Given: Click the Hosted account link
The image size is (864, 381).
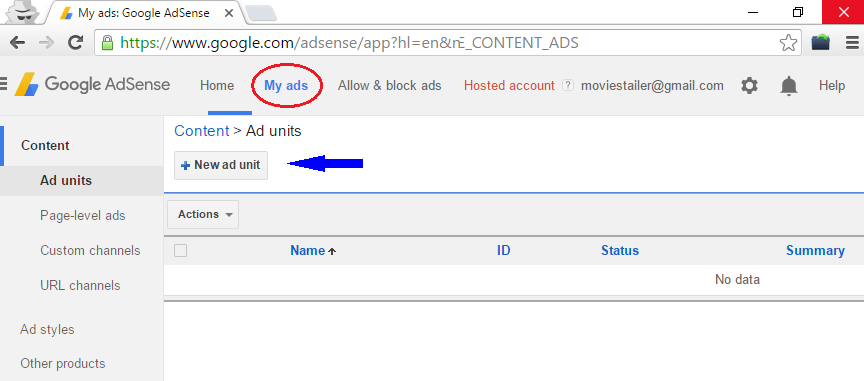Looking at the screenshot, I should click(509, 85).
